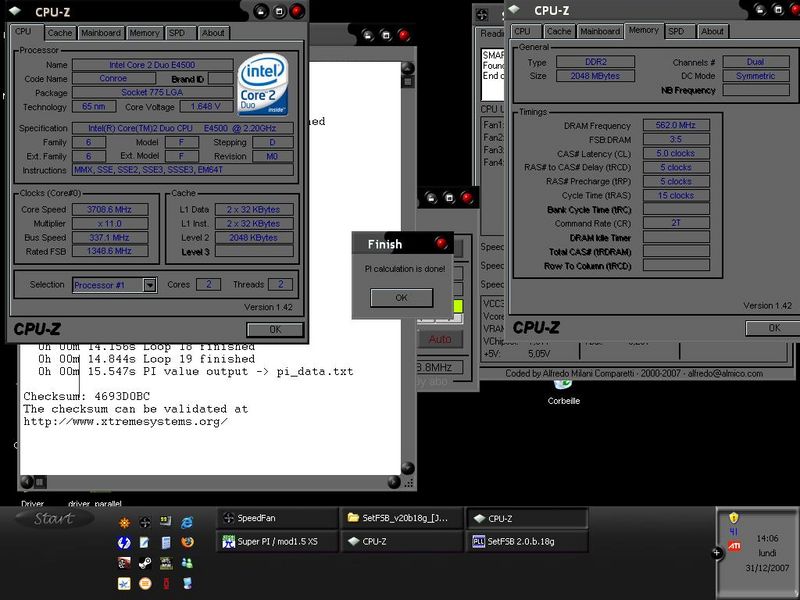The height and width of the screenshot is (600, 800).
Task: Click the http://www.xtremesystems.org/ text
Action: click(x=126, y=422)
